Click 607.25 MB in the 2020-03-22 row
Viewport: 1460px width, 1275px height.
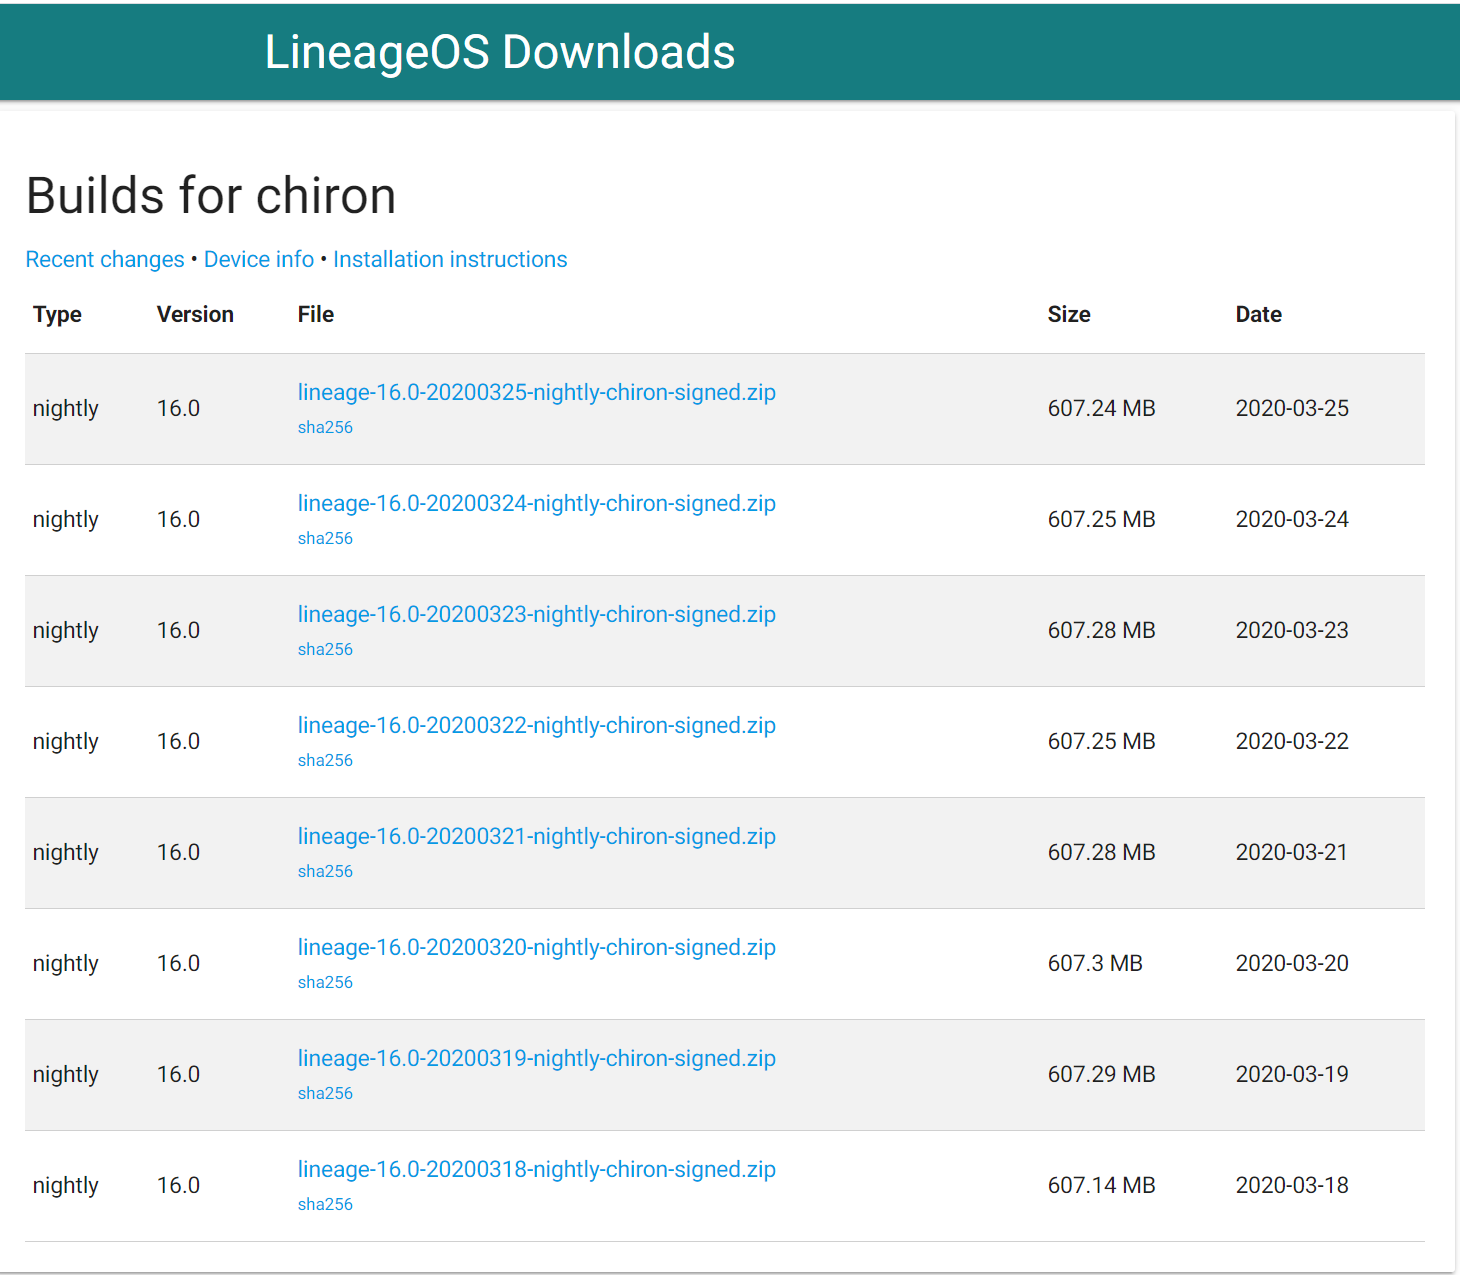pyautogui.click(x=1102, y=742)
